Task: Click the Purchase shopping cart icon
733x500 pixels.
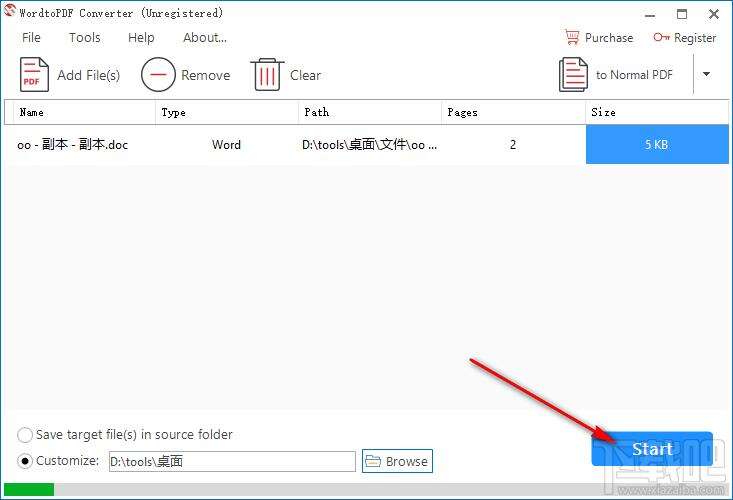Action: (572, 37)
